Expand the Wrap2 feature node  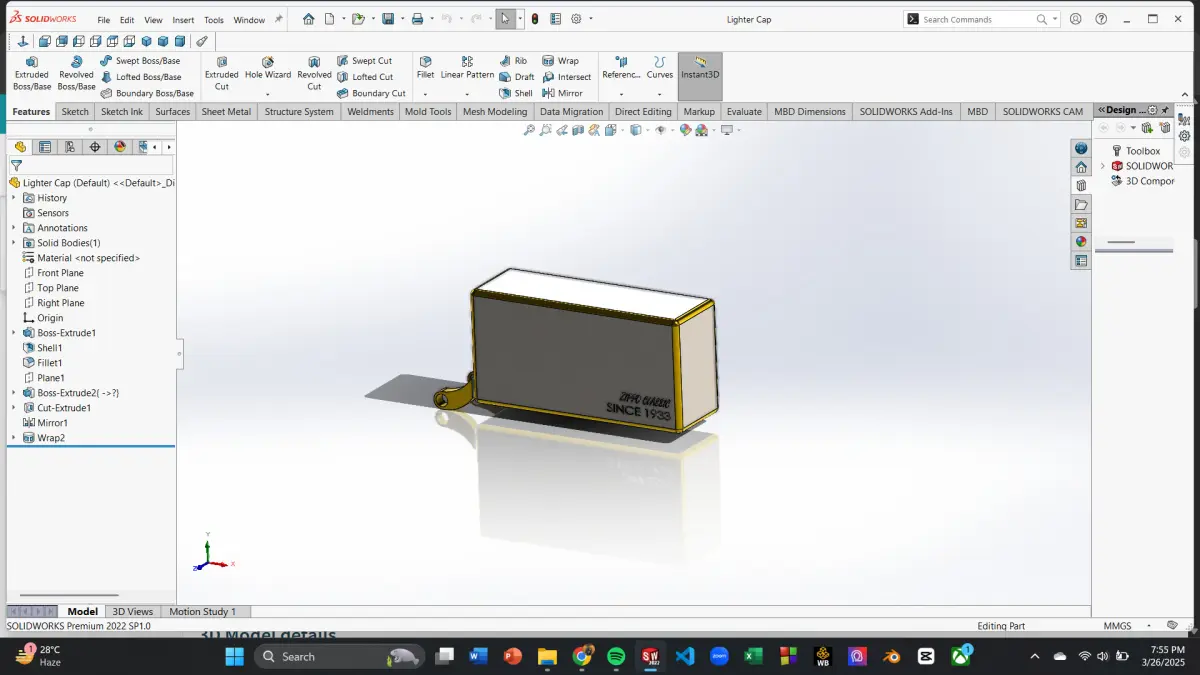14,438
